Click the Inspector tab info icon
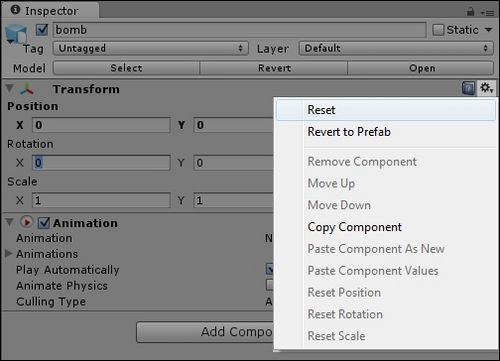500x361 pixels. (x=15, y=10)
